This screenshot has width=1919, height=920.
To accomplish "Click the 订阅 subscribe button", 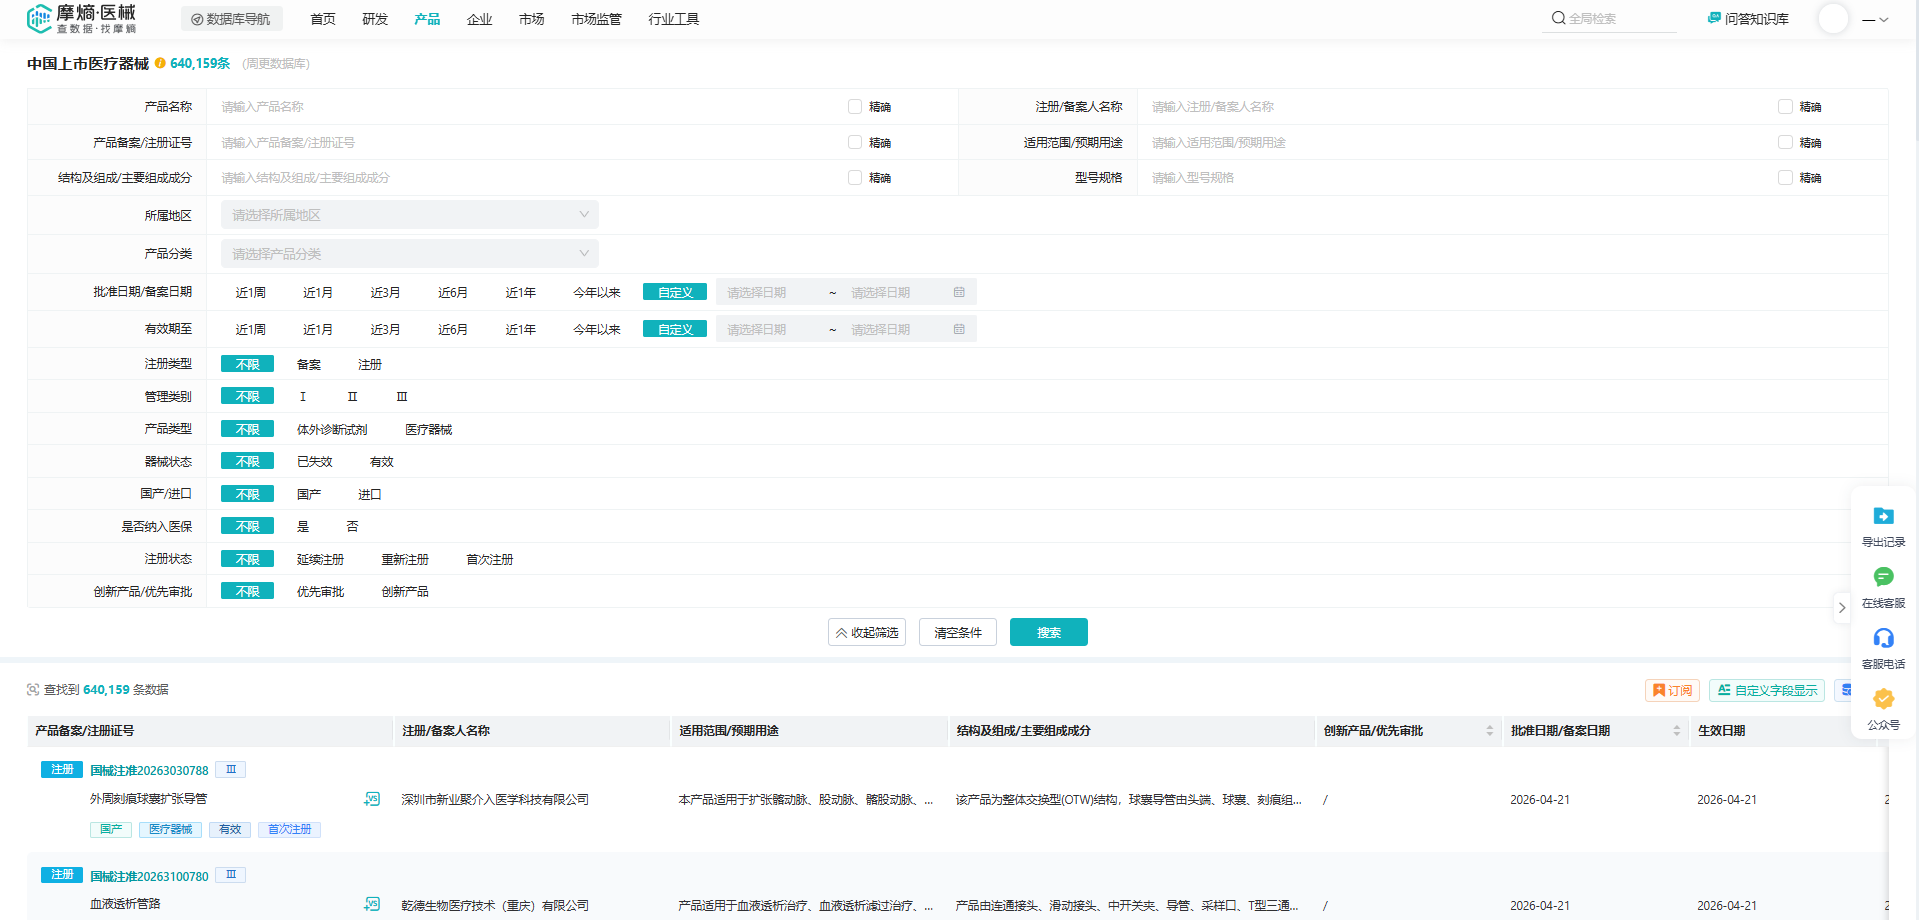I will click(x=1672, y=690).
